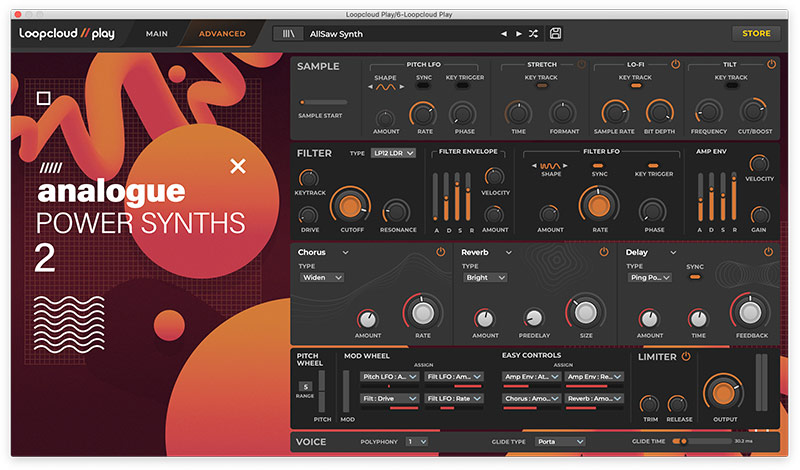Adjust Filter Envelope Sustain slider
Screen dimensions: 800x470
click(457, 196)
